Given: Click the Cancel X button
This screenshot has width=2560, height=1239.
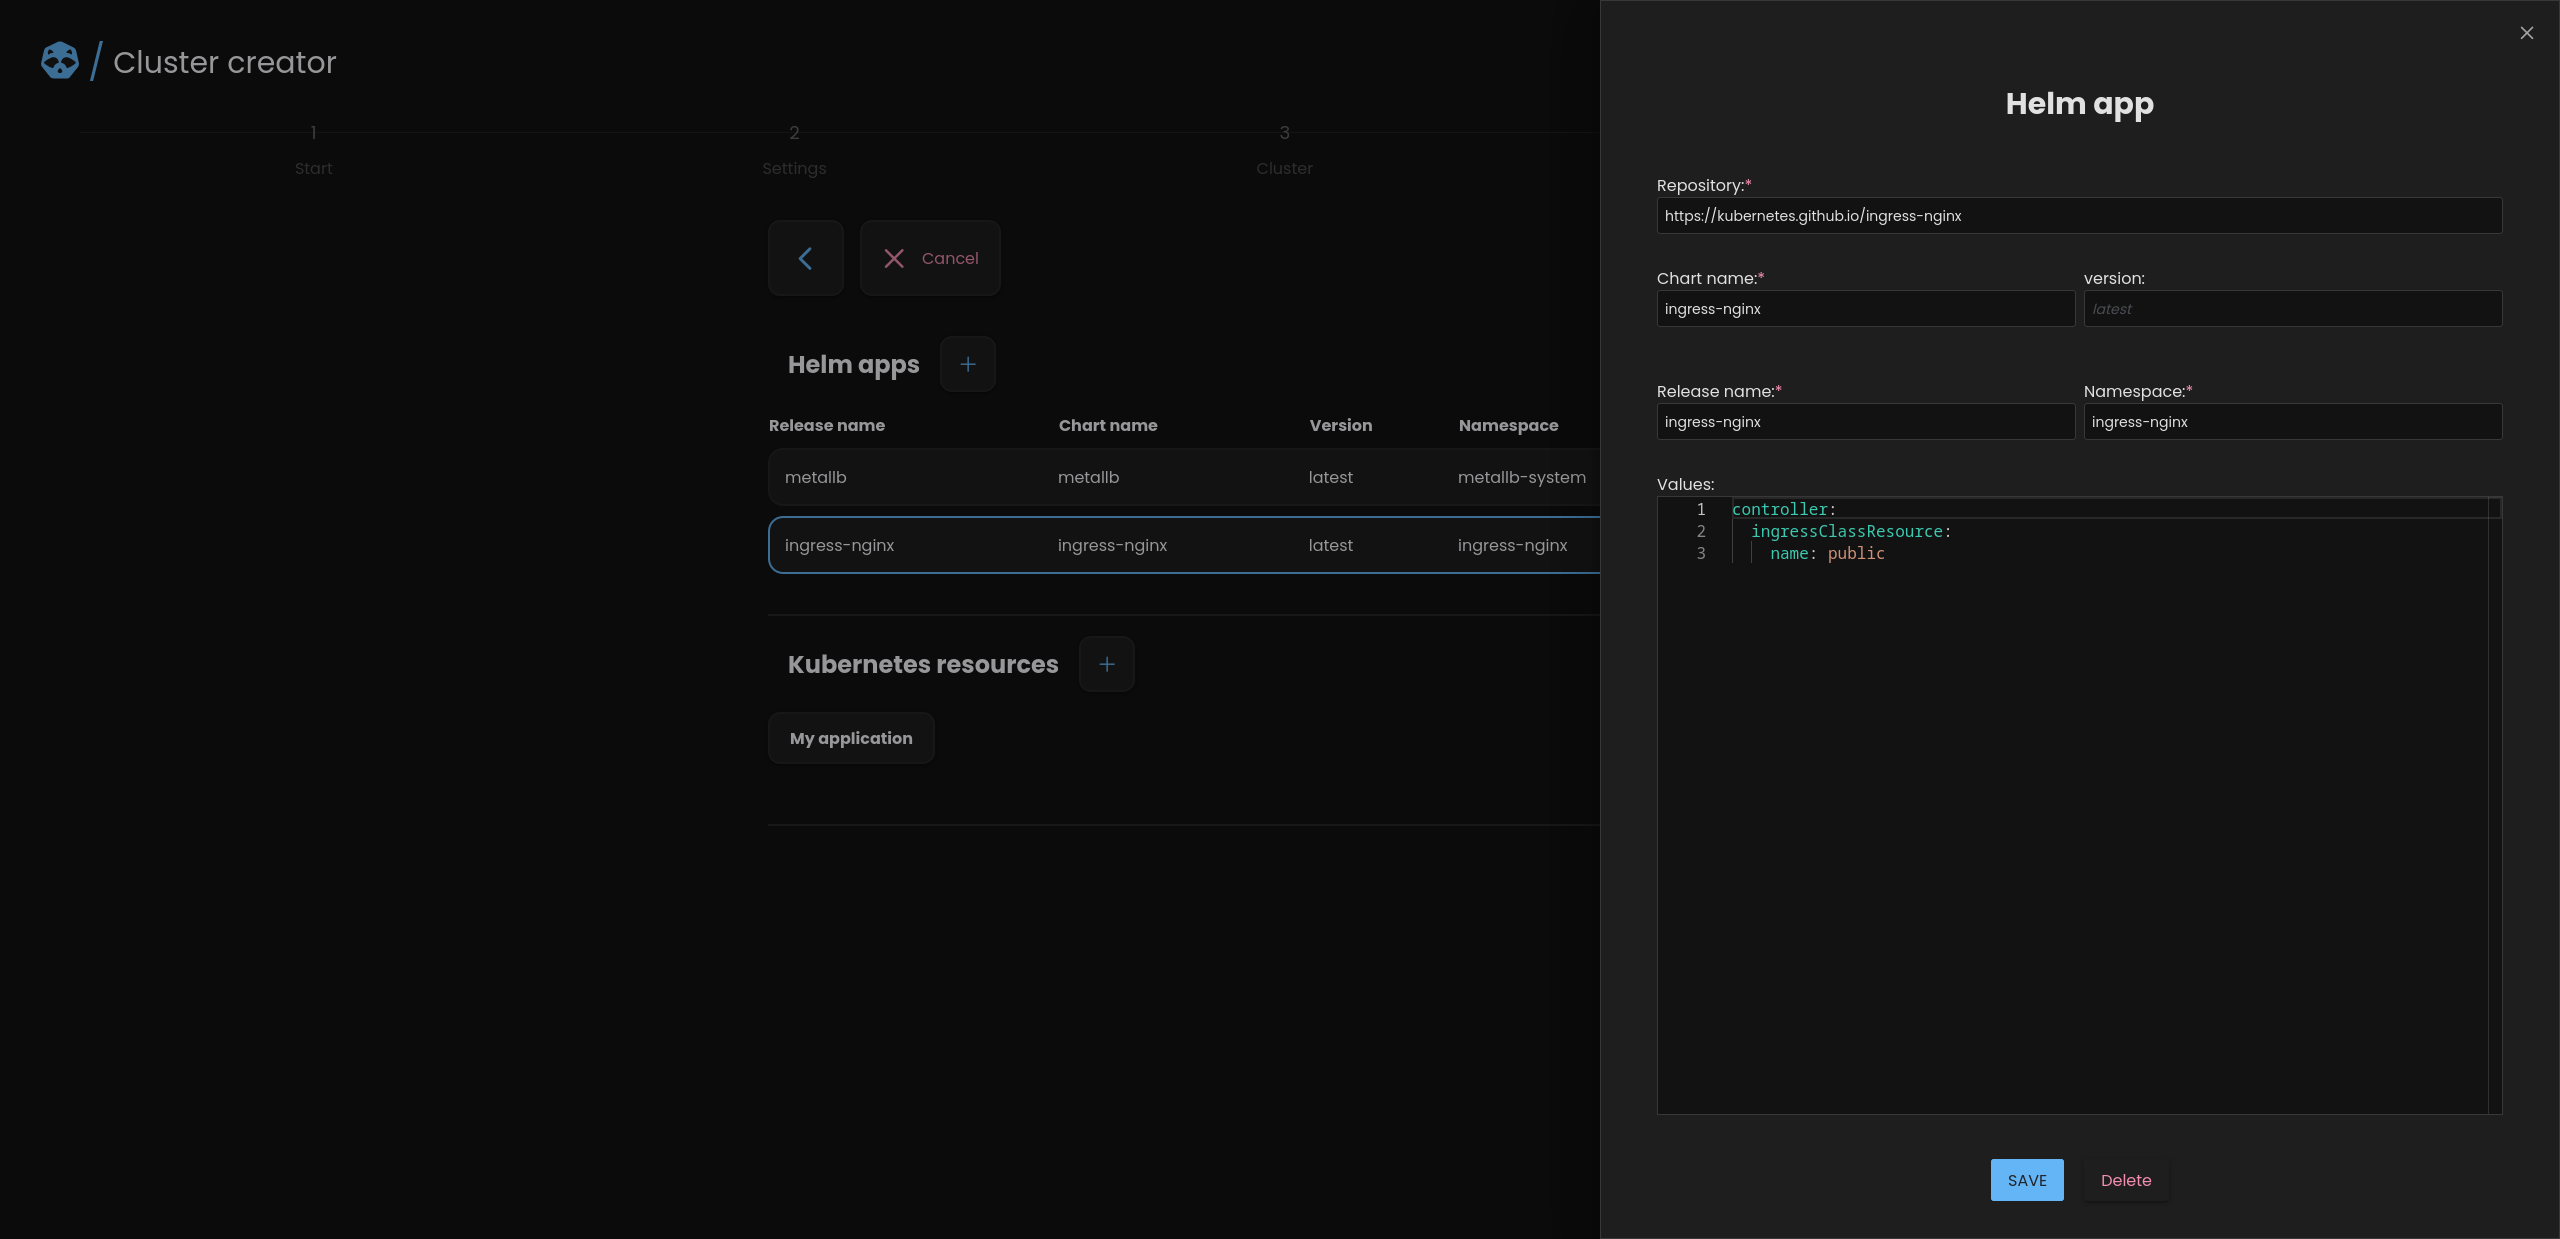Looking at the screenshot, I should click(929, 258).
